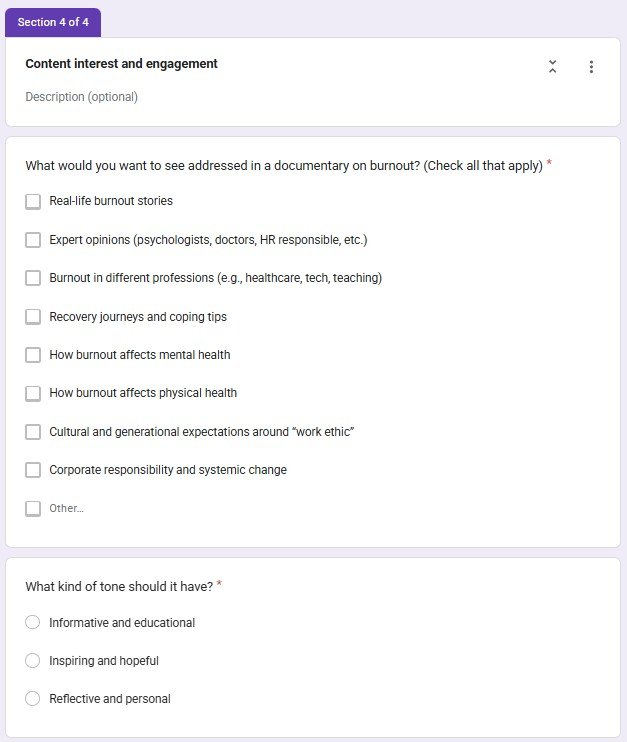Collapse the Content interest and engagement section
The height and width of the screenshot is (742, 627).
552,67
